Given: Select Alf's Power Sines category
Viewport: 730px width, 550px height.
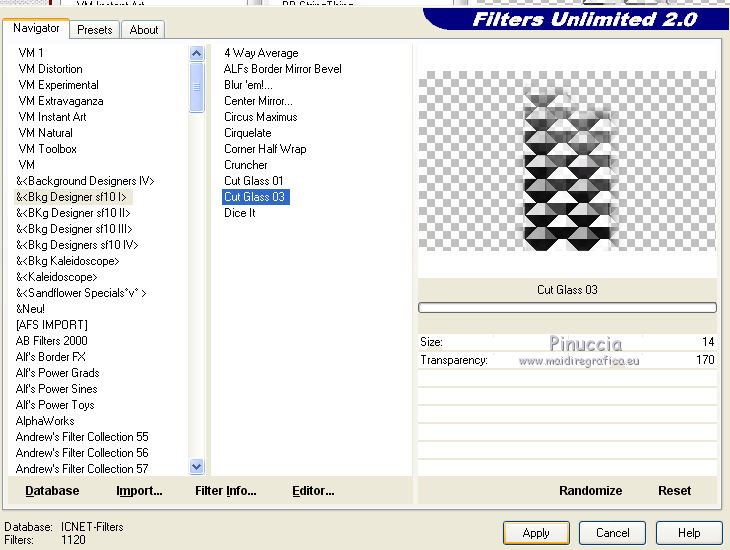Looking at the screenshot, I should [56, 389].
